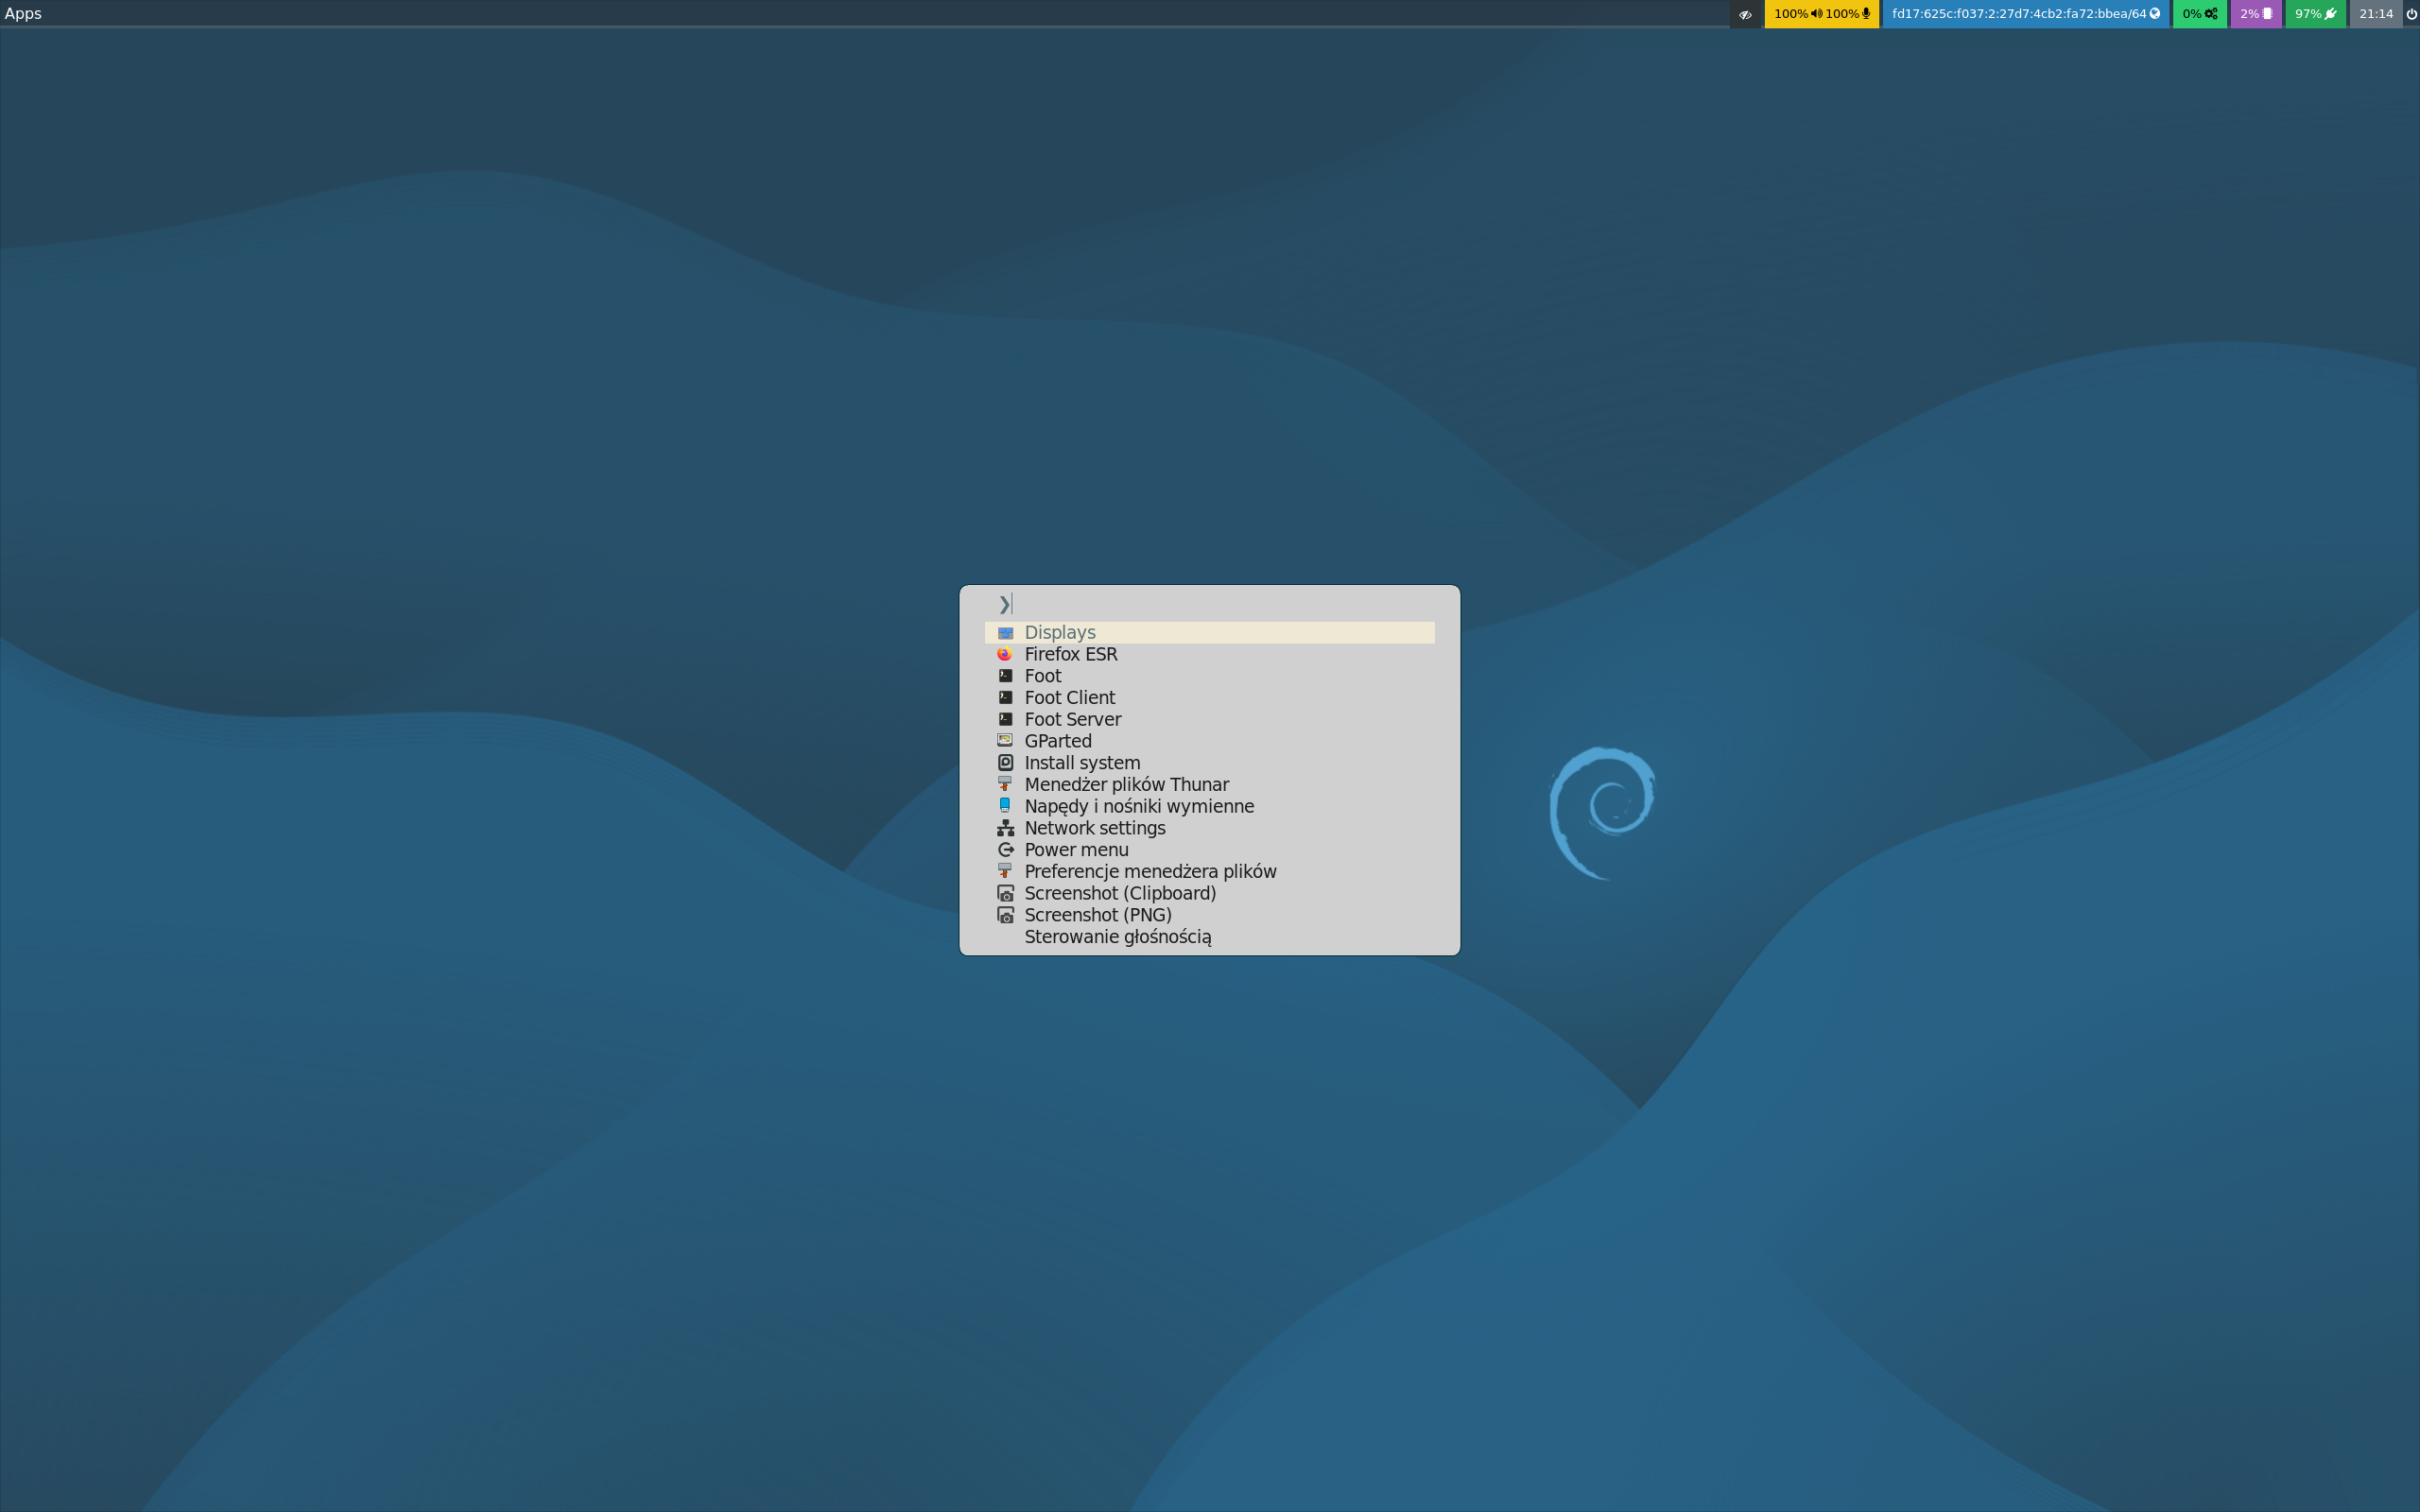
Task: Launch Firefox ESR from the list
Action: click(1209, 654)
